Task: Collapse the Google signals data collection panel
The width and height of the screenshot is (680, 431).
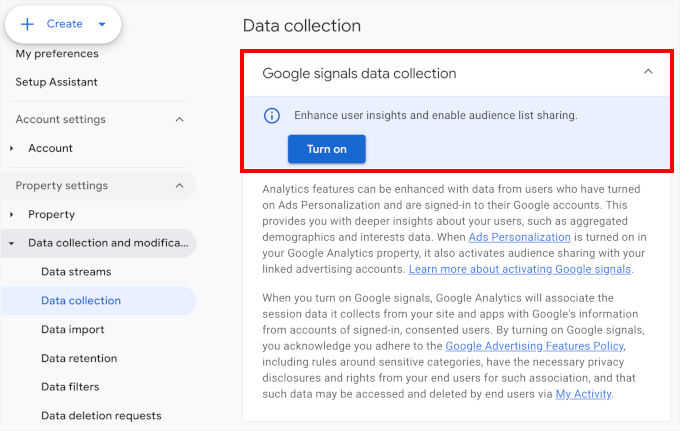Action: tap(648, 72)
